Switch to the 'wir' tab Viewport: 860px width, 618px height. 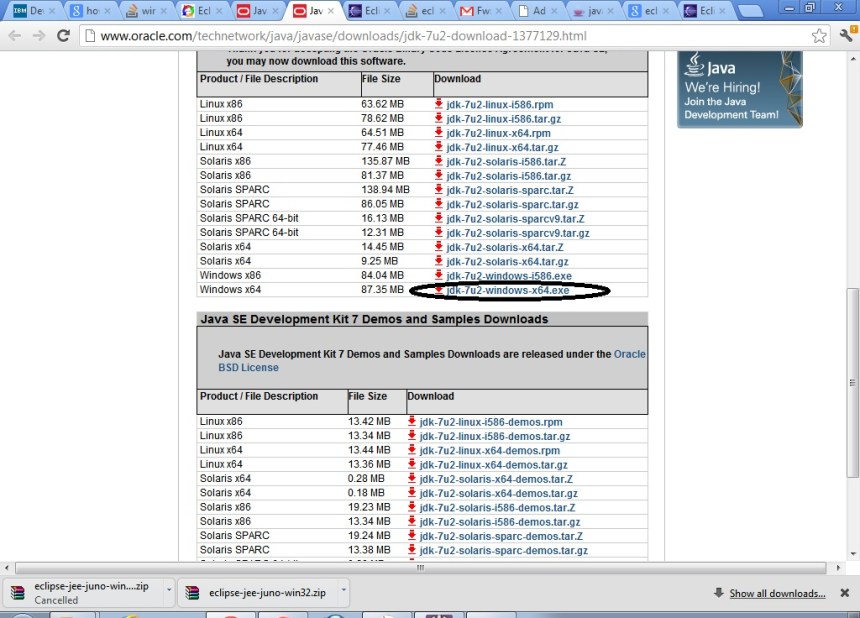145,10
